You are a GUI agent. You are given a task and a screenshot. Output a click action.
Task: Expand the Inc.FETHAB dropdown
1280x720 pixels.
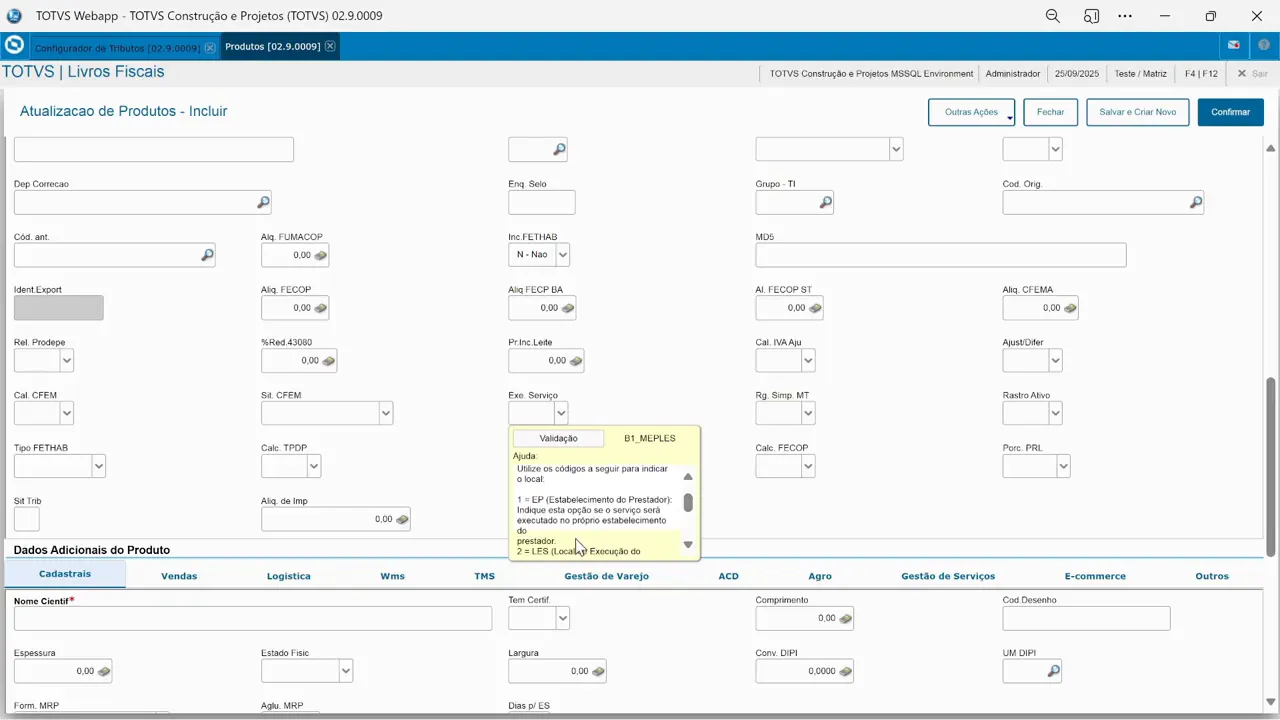point(562,256)
